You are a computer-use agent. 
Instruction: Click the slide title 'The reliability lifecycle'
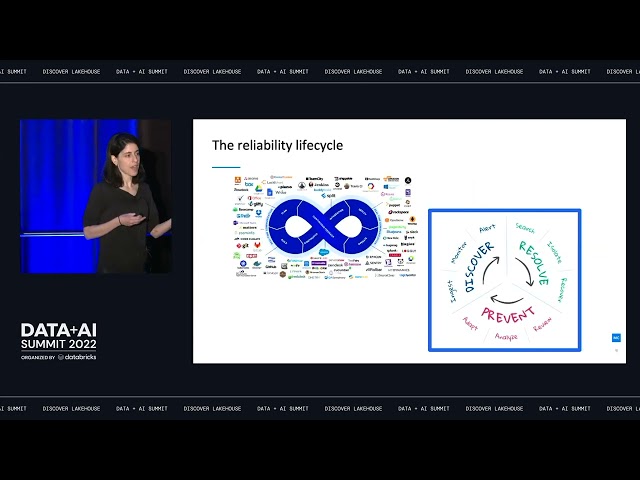point(277,145)
